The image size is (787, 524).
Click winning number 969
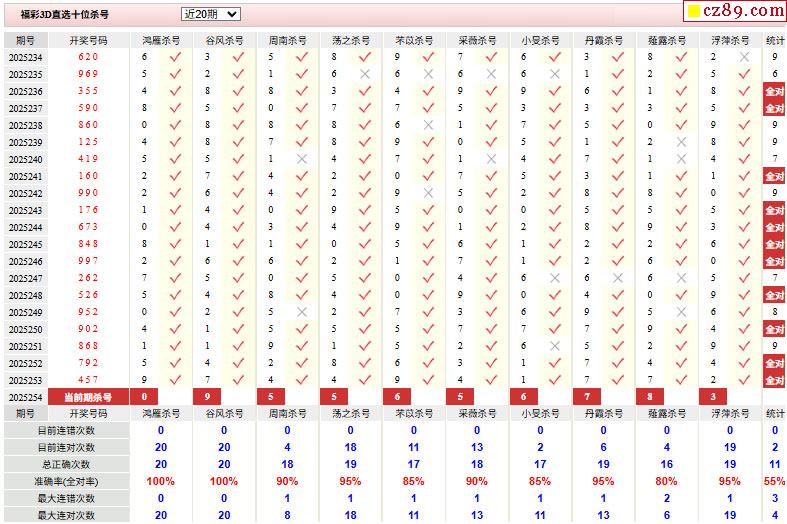point(88,74)
